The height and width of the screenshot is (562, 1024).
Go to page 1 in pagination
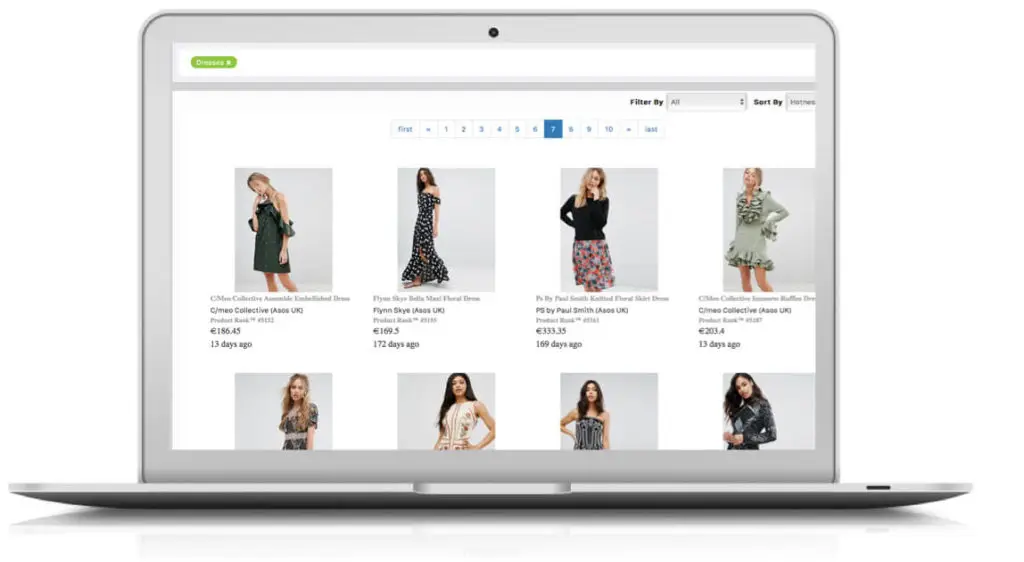tap(446, 129)
